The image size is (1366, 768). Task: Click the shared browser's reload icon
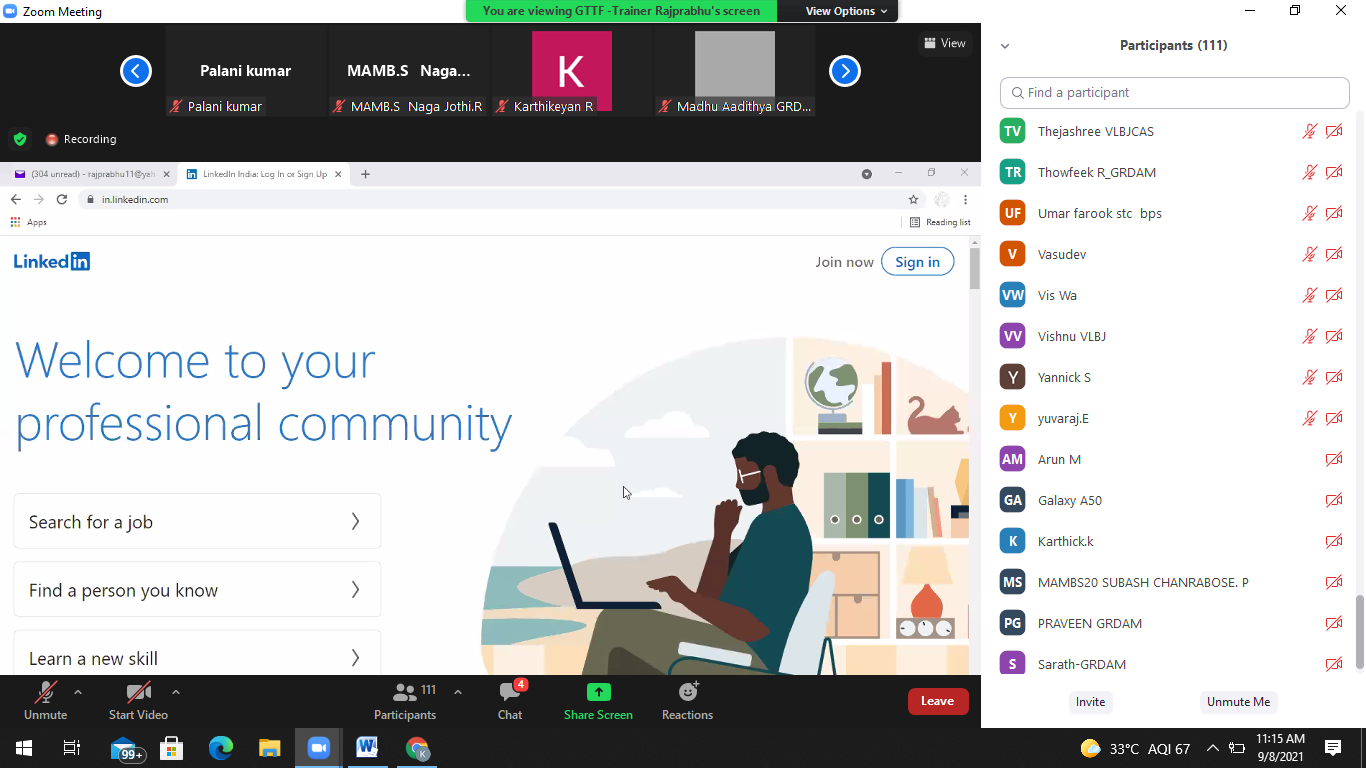[62, 199]
